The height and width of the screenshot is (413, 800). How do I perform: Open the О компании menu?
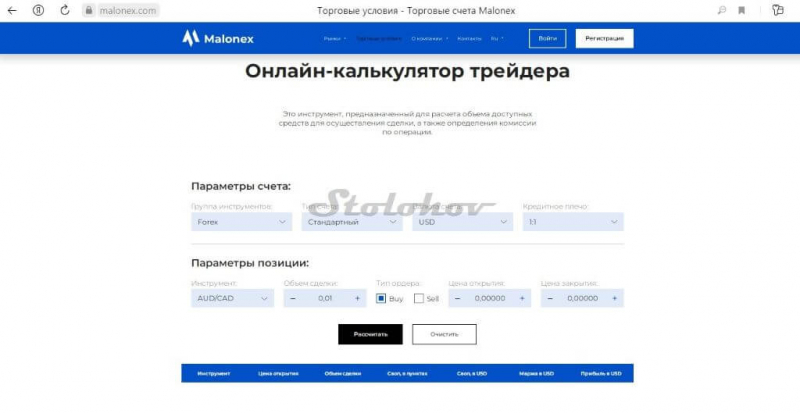(x=430, y=38)
